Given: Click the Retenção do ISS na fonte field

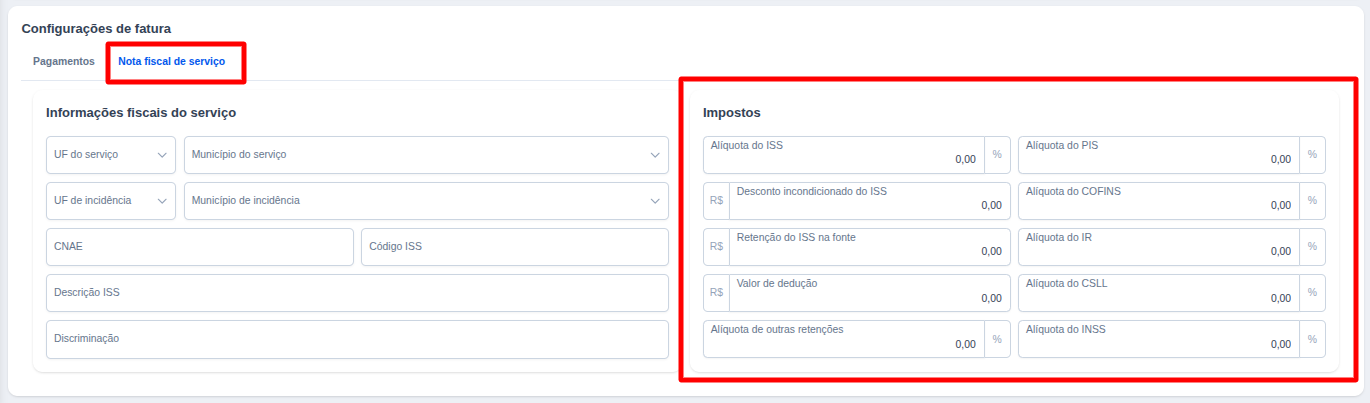Looking at the screenshot, I should [868, 247].
